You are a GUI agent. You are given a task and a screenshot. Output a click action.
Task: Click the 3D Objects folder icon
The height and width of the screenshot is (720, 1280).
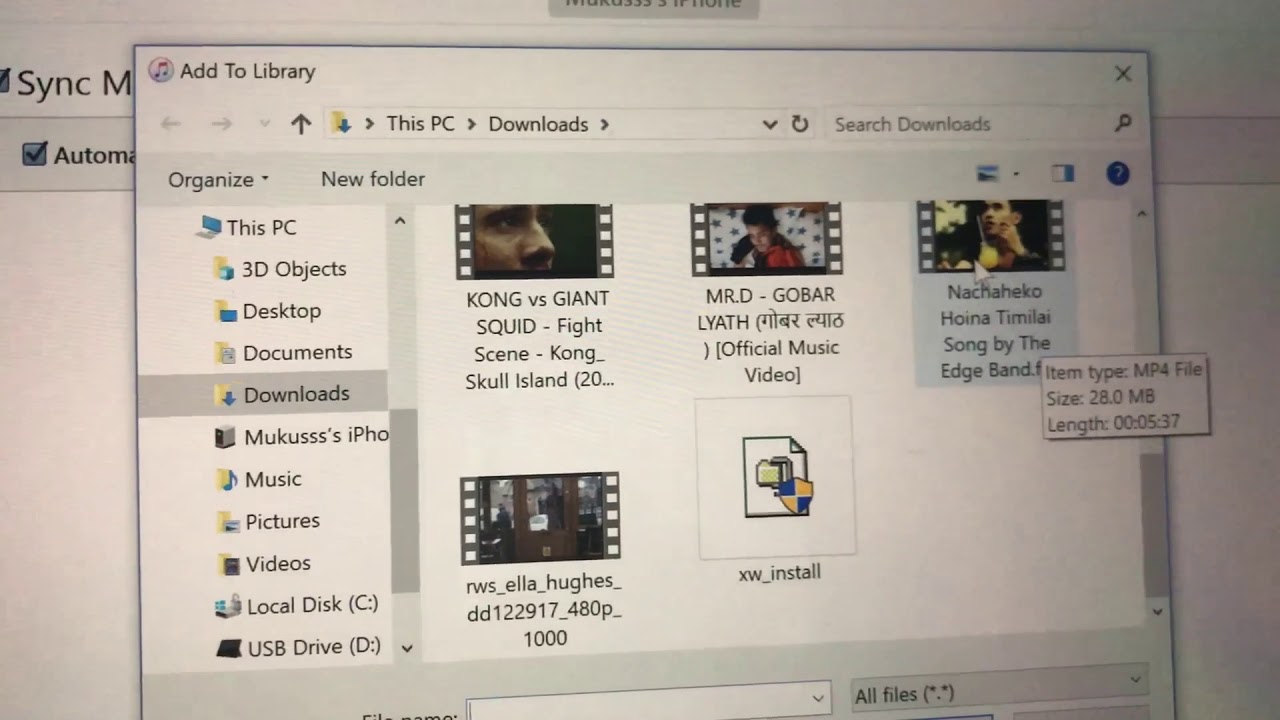[x=225, y=269]
